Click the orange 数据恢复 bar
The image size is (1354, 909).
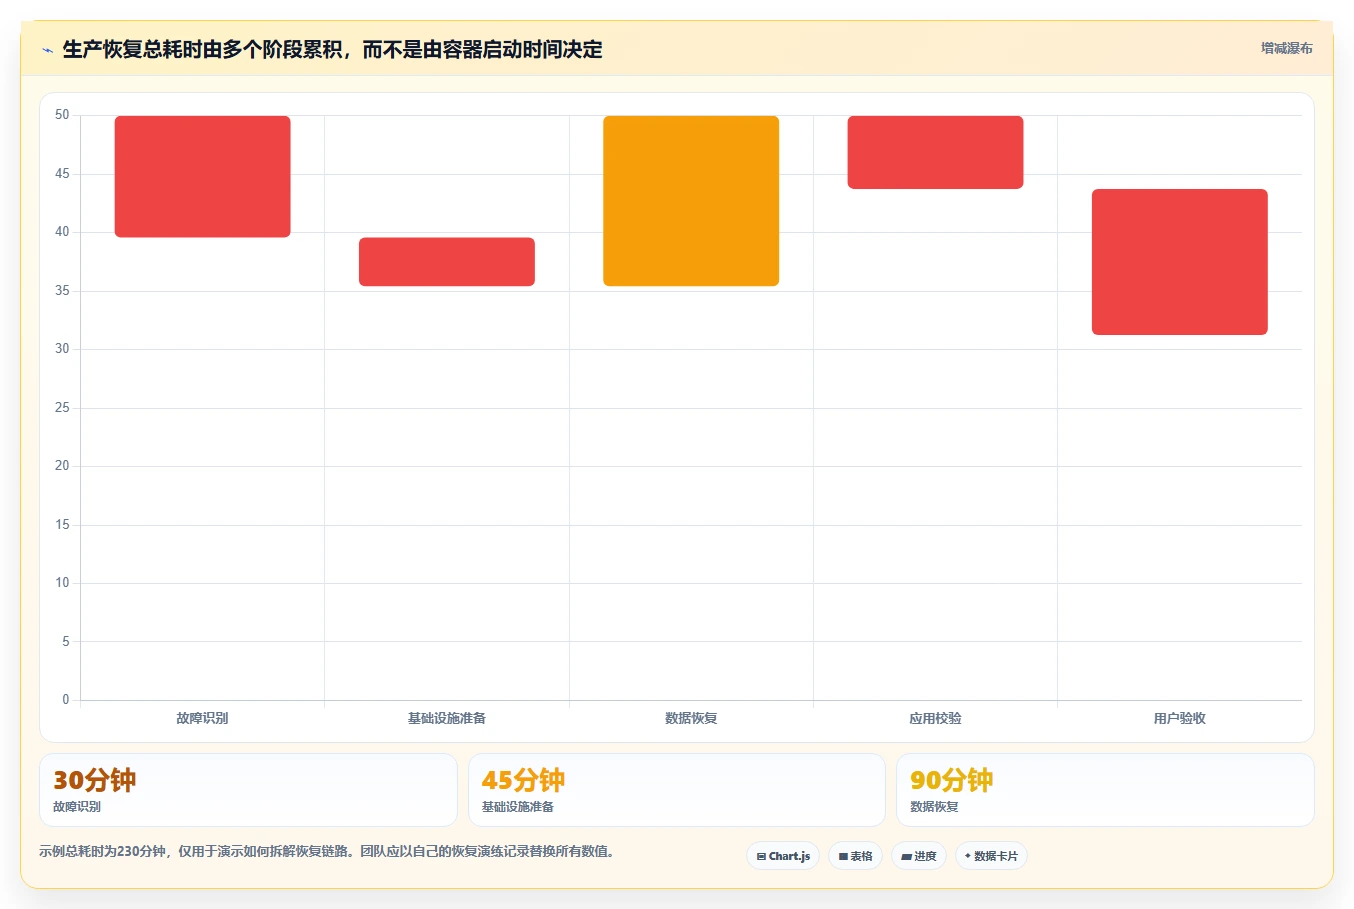(691, 201)
